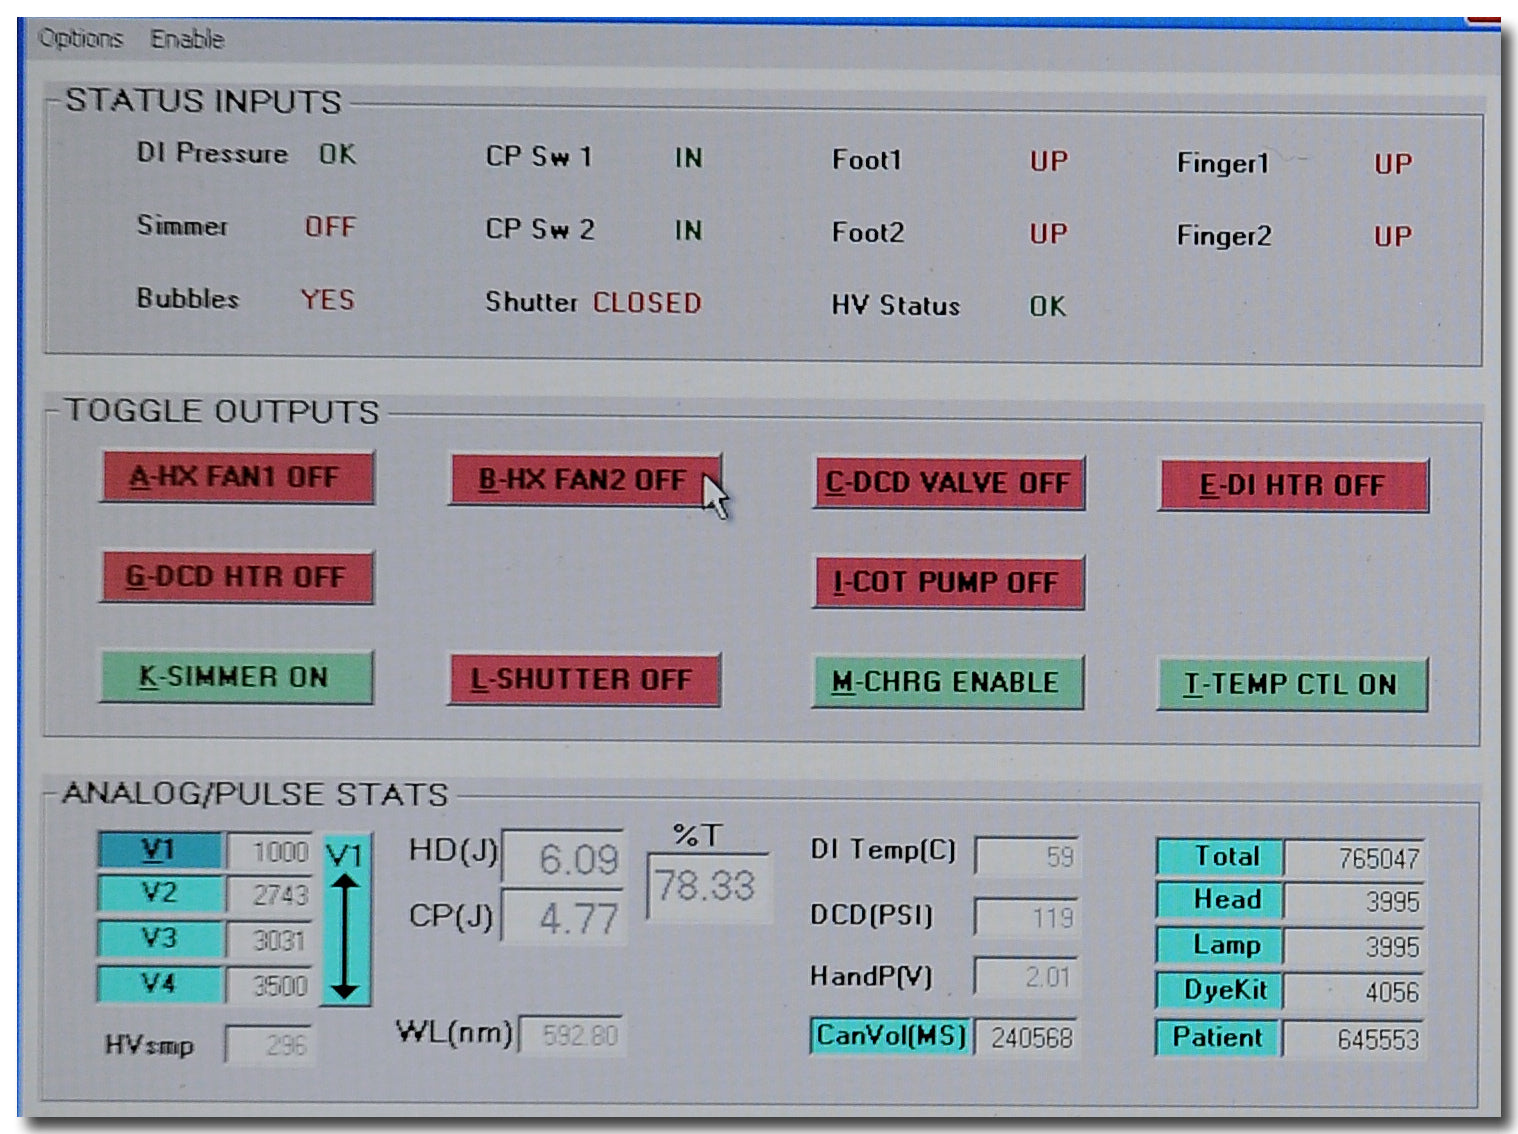The width and height of the screenshot is (1518, 1134).
Task: Click the V1 up-down arrow selector
Action: coord(346,919)
